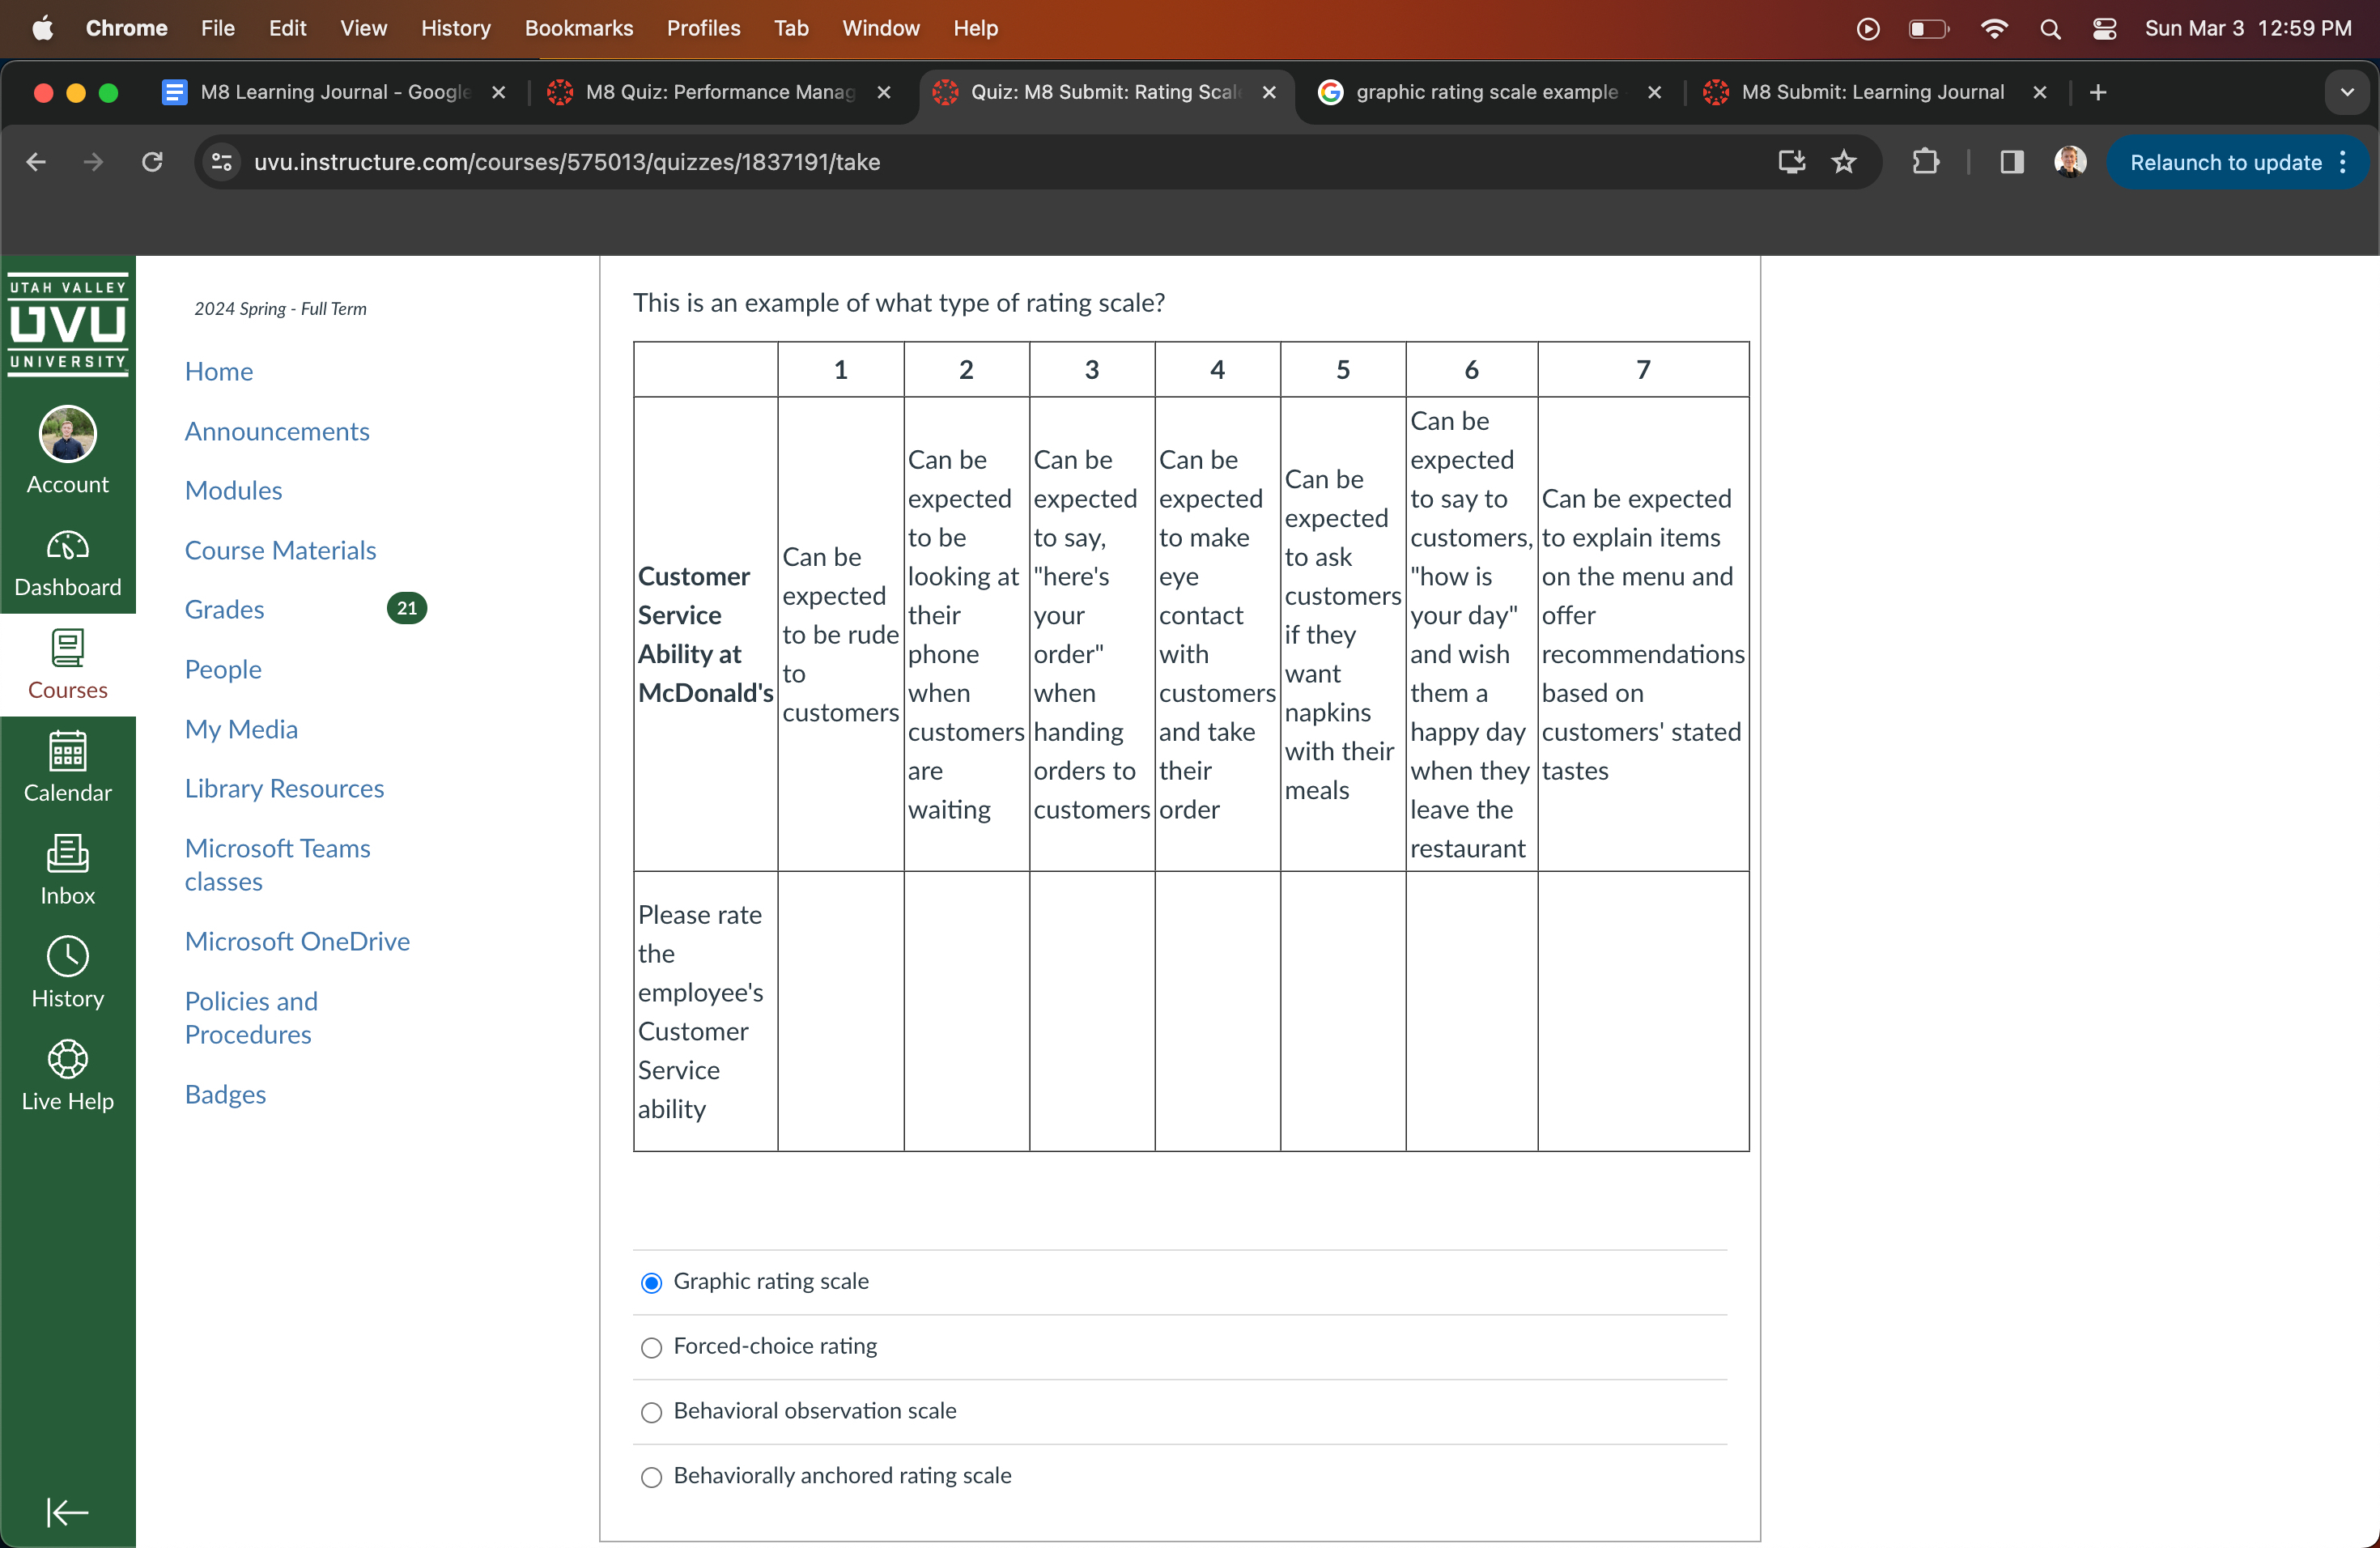The width and height of the screenshot is (2380, 1548).
Task: Open the History clock icon
Action: [67, 973]
